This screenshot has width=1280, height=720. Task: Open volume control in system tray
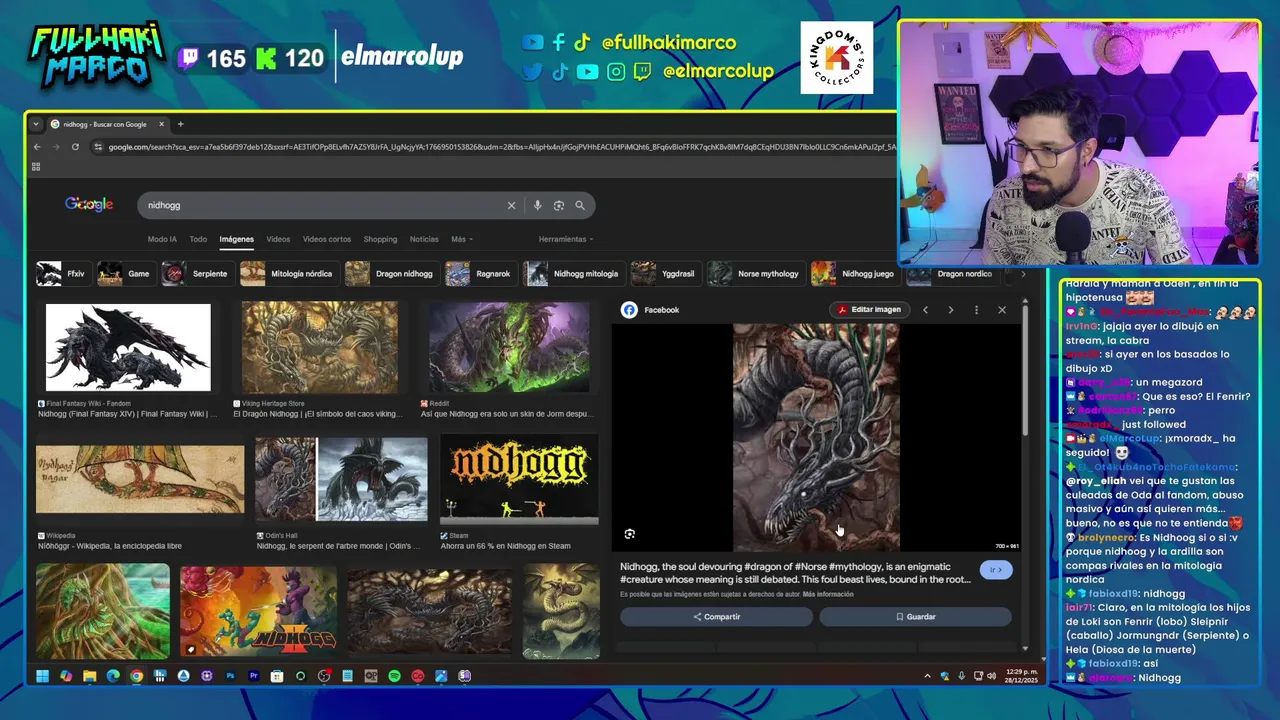[x=991, y=676]
